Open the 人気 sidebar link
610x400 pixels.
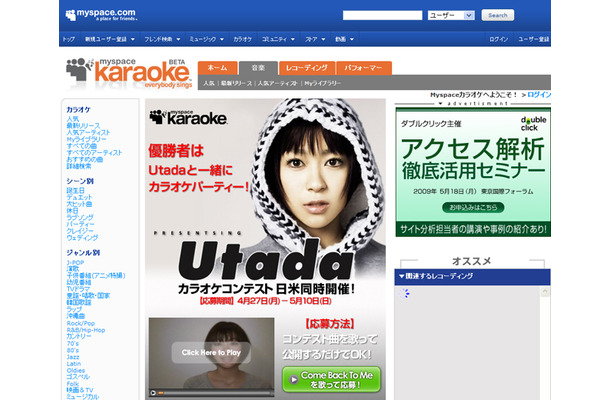point(73,119)
